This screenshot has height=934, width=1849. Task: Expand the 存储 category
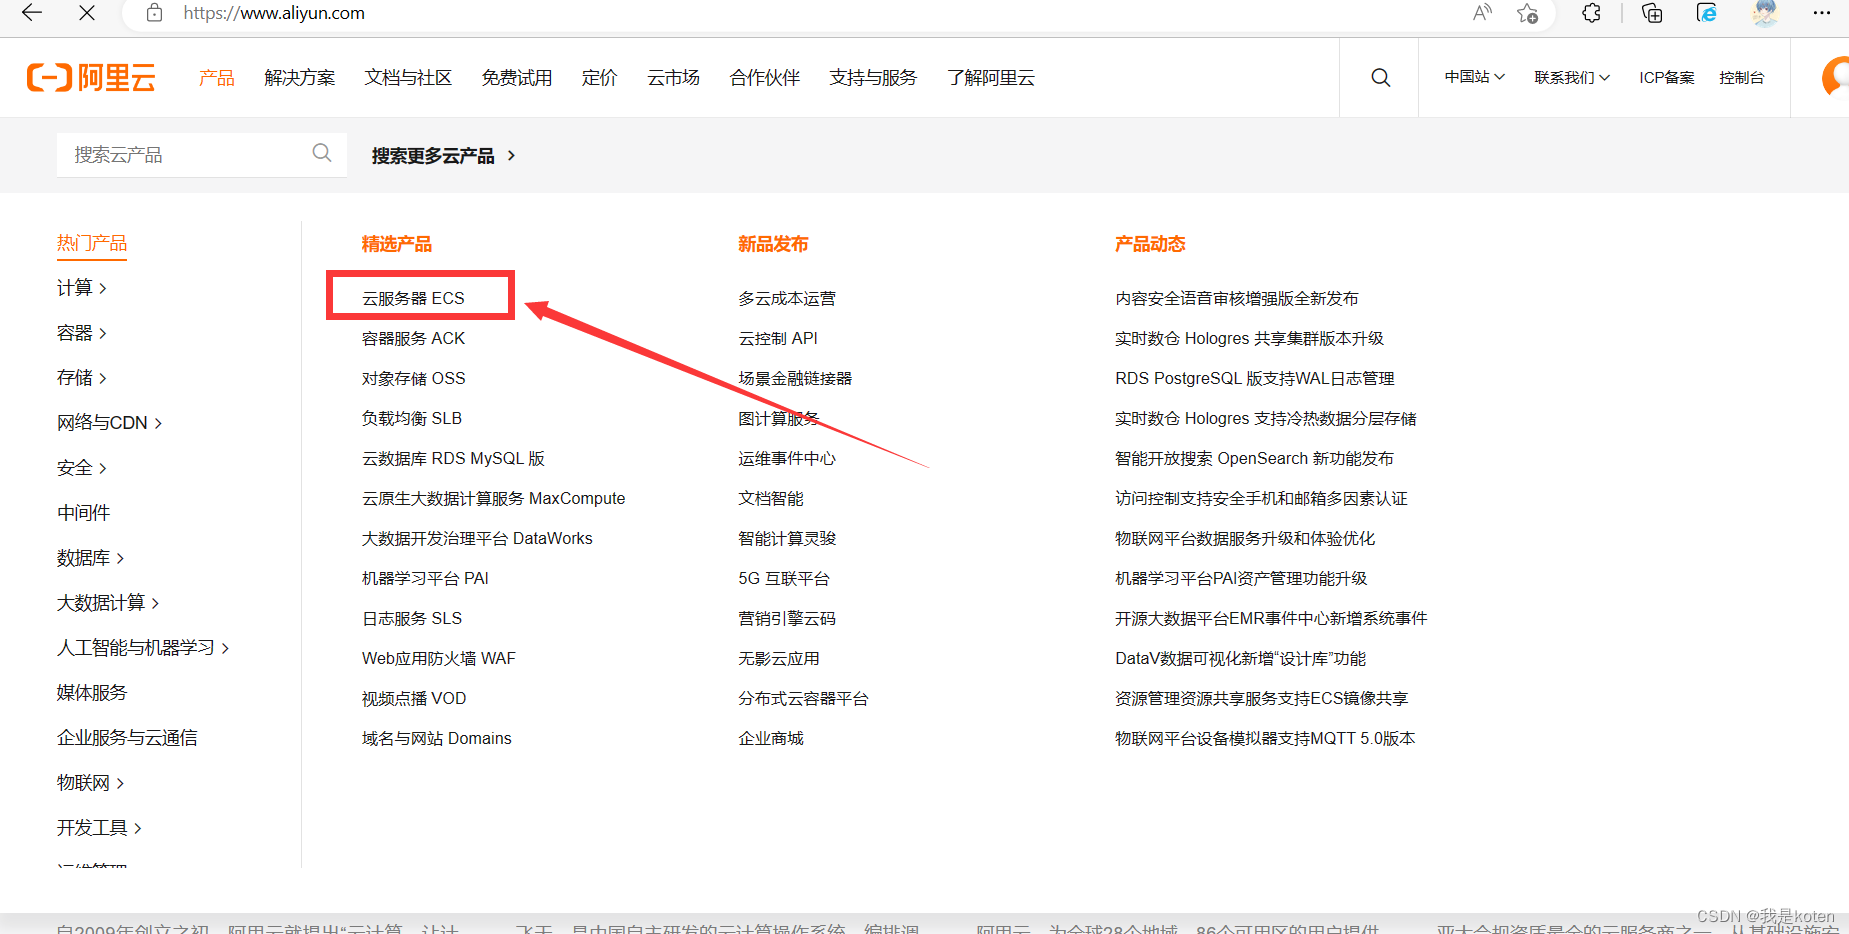82,378
